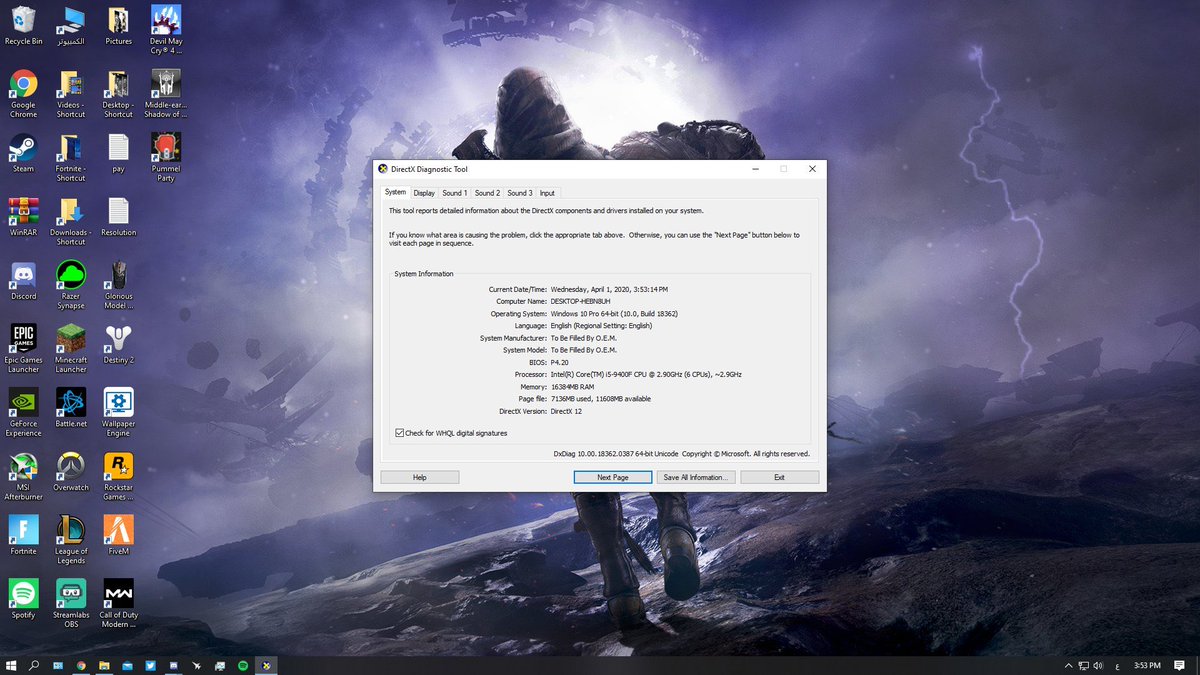Click the Help button in DxDiag
The image size is (1200, 675).
(x=420, y=478)
